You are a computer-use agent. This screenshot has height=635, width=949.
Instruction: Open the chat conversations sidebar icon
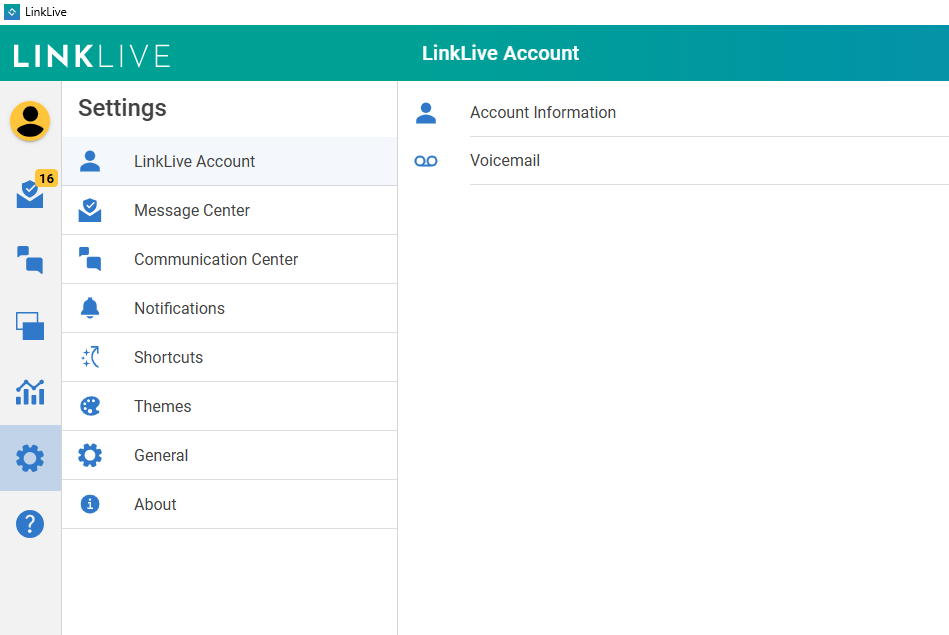pos(30,260)
